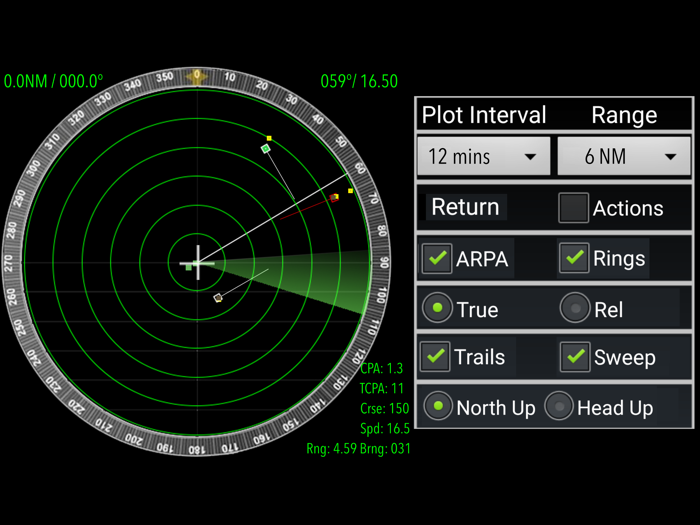The height and width of the screenshot is (525, 700).
Task: Click the own ship cross at radar center
Action: [198, 262]
